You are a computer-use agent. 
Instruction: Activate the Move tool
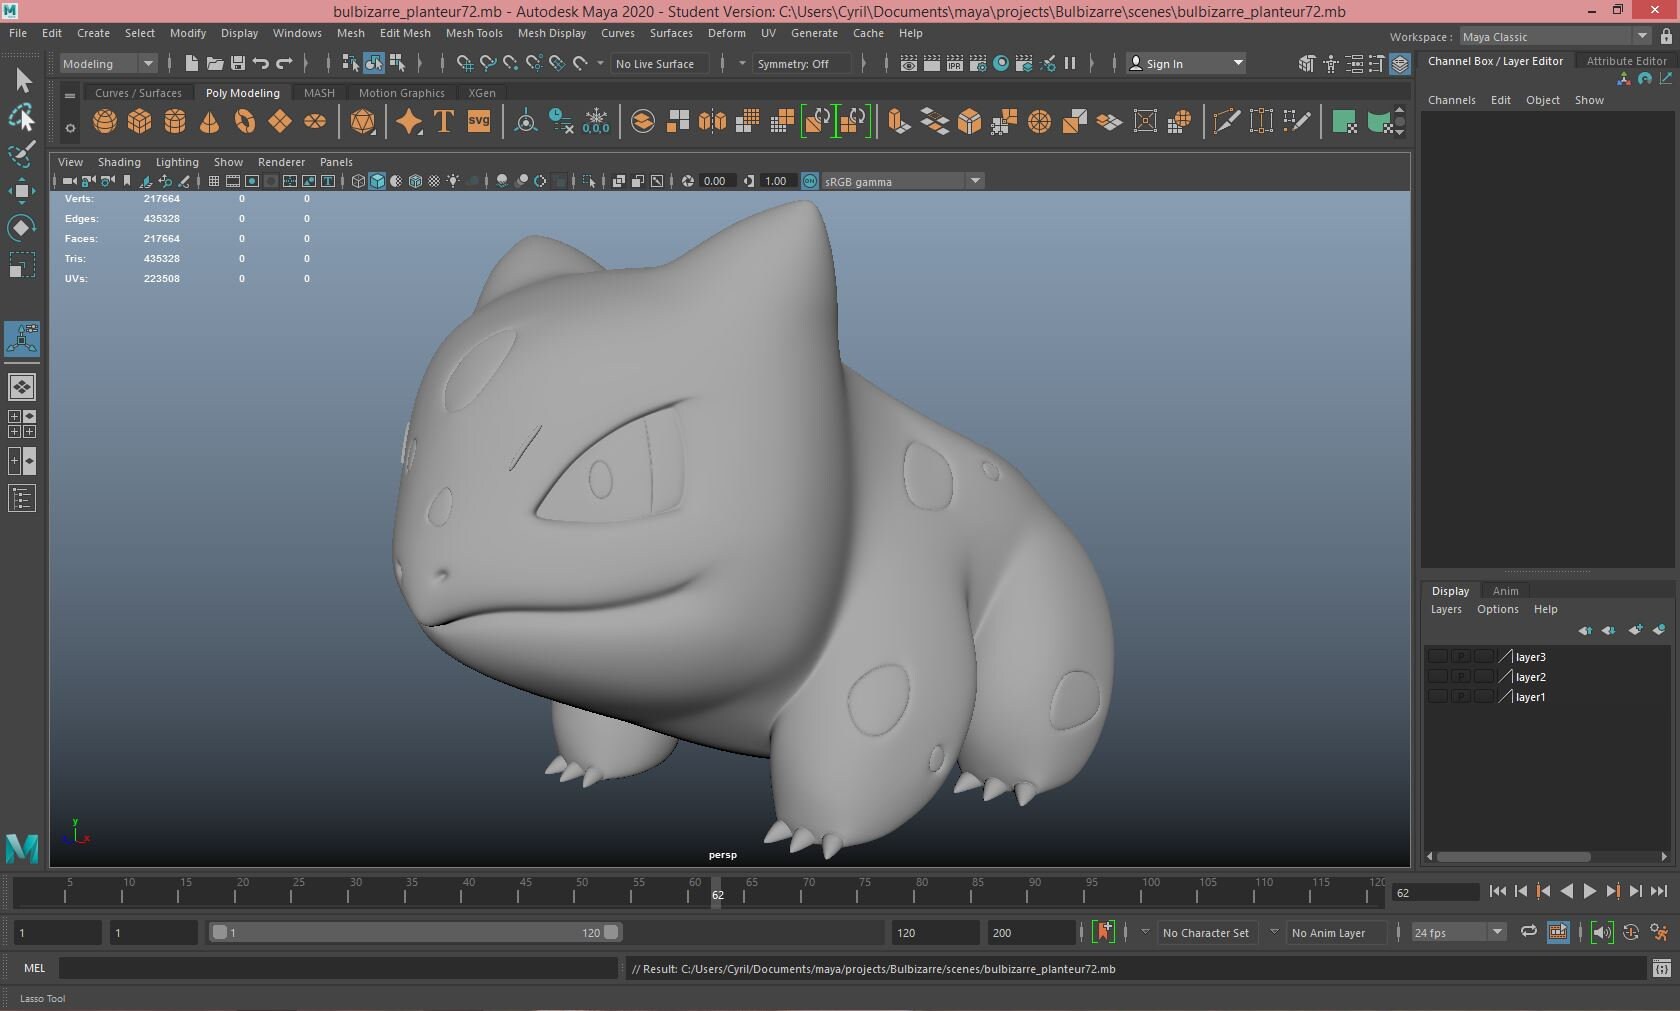pos(22,190)
